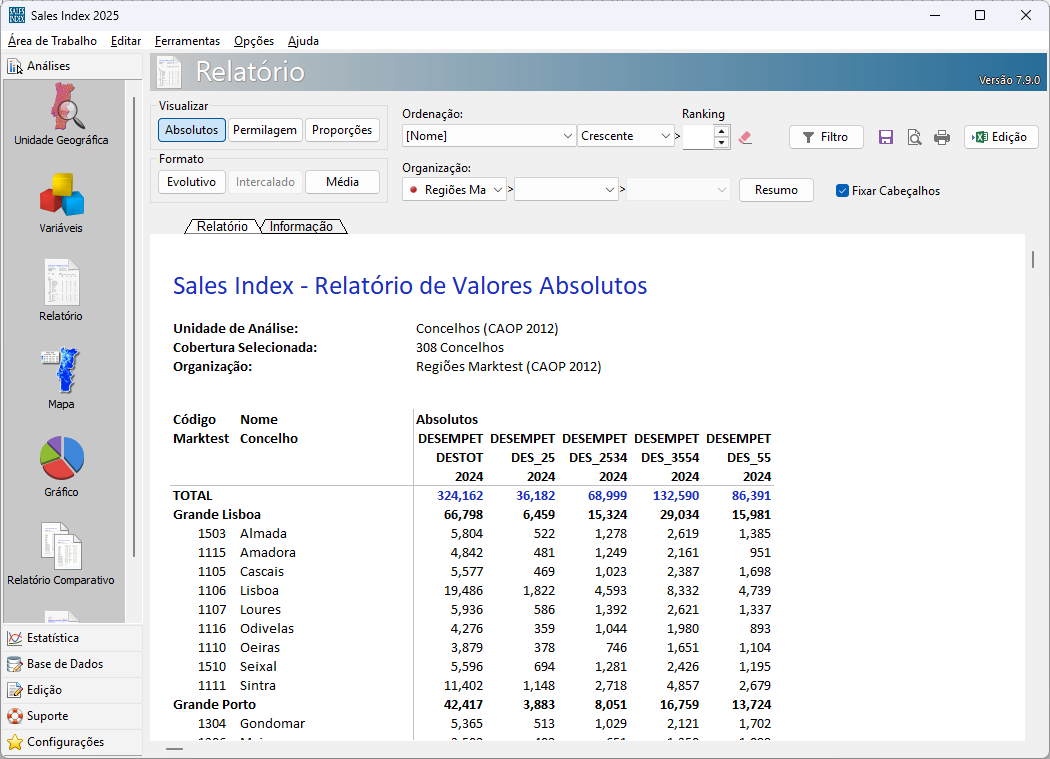Switch view to Permilagem
This screenshot has width=1050, height=759.
pos(265,130)
